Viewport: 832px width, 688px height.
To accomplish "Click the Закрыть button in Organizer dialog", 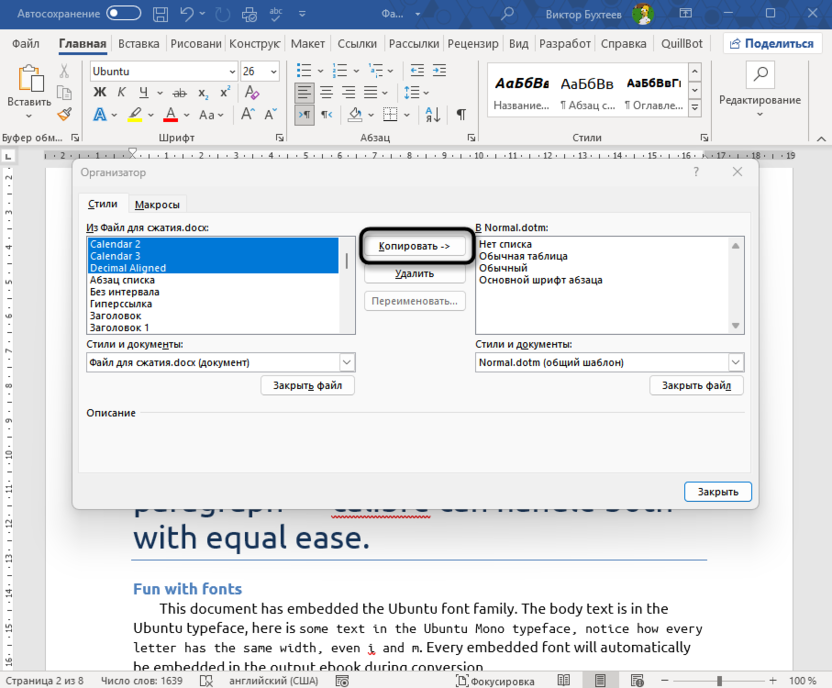I will [717, 491].
